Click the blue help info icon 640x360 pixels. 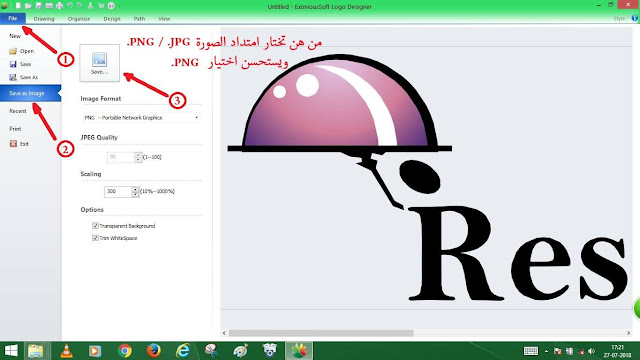click(x=635, y=18)
